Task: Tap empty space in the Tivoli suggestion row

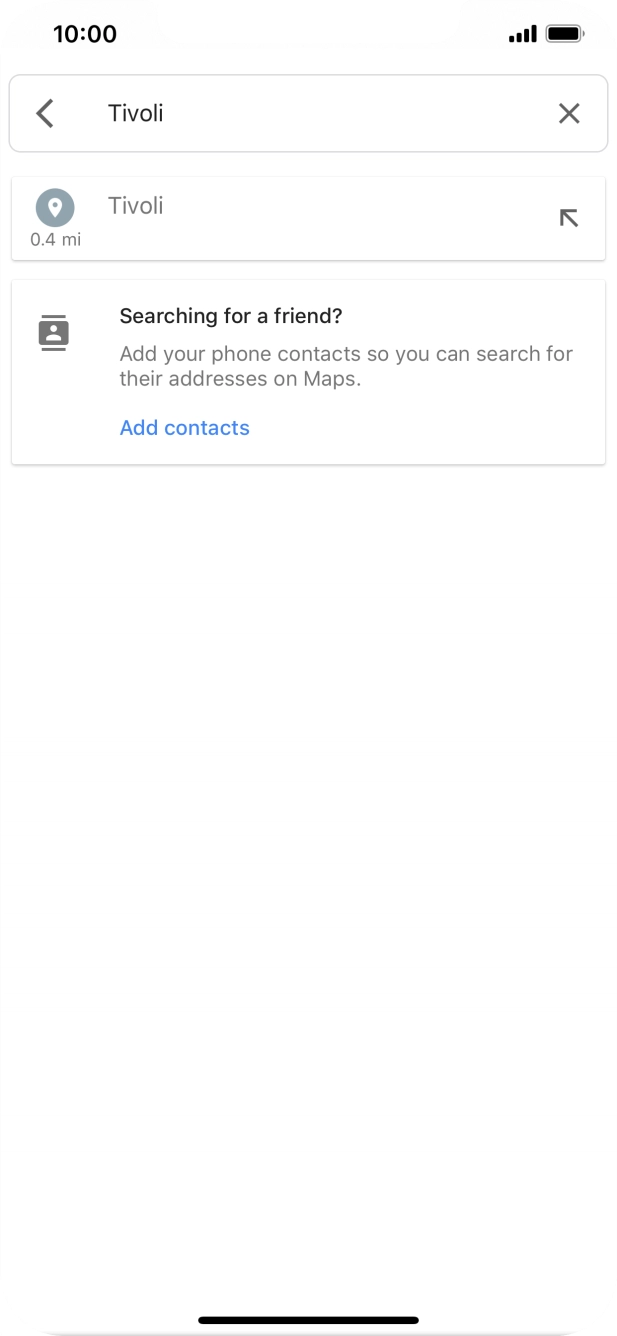Action: click(x=360, y=218)
